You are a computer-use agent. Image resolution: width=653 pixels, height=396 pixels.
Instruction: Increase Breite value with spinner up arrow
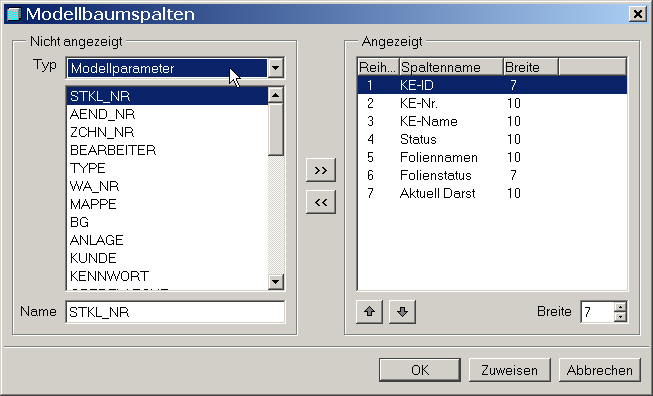click(x=620, y=307)
